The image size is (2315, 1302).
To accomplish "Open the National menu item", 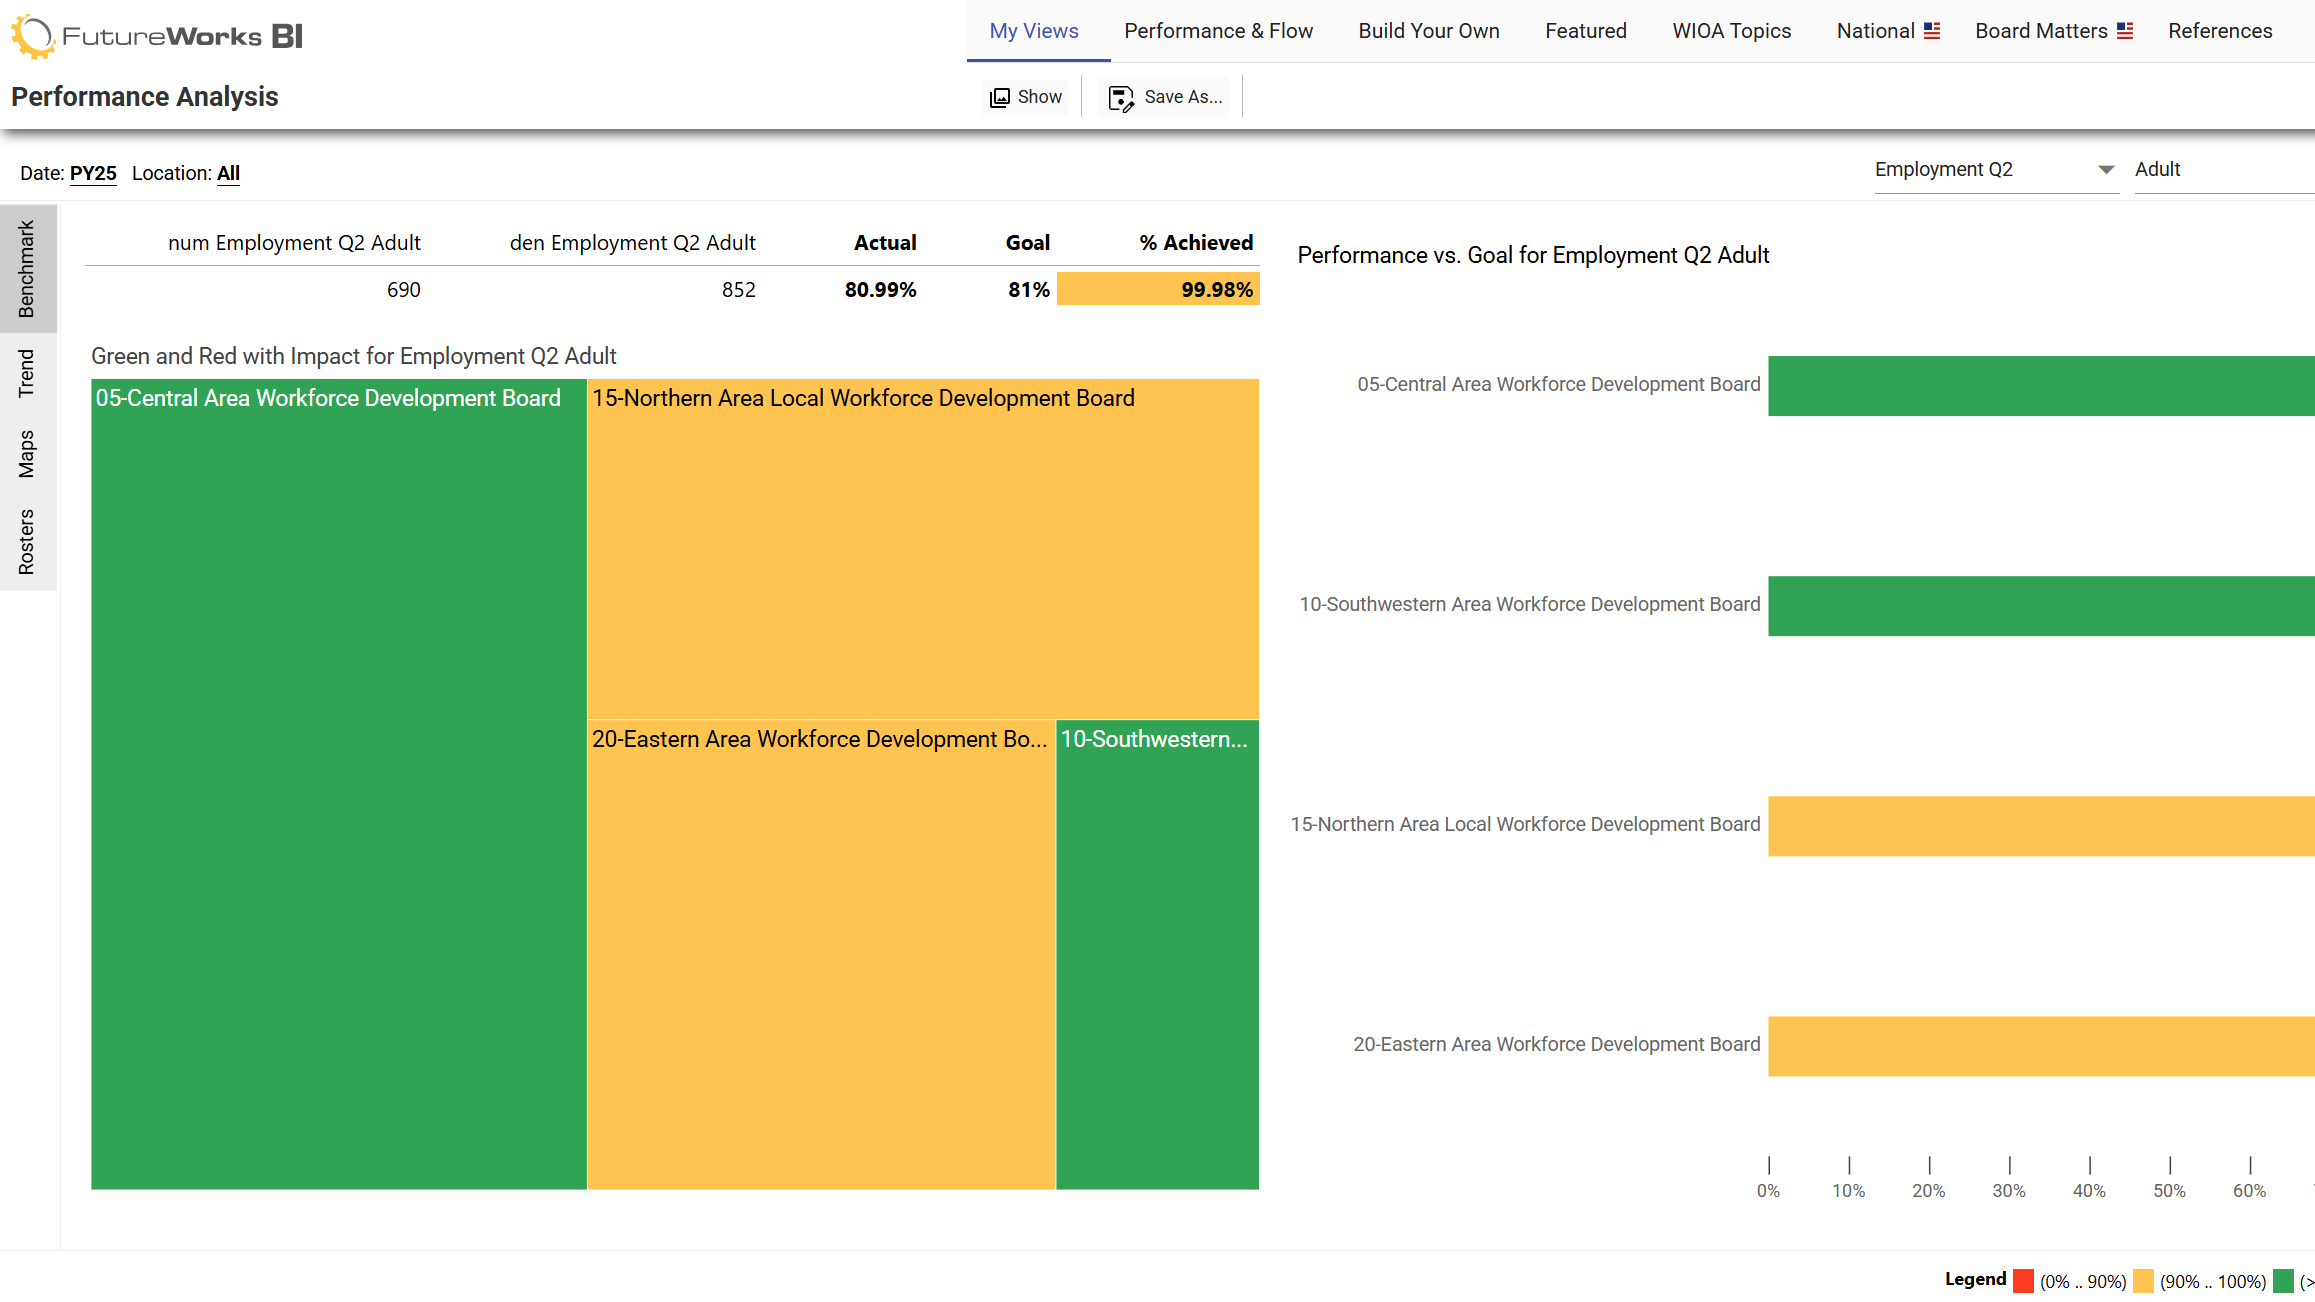I will pos(1888,31).
